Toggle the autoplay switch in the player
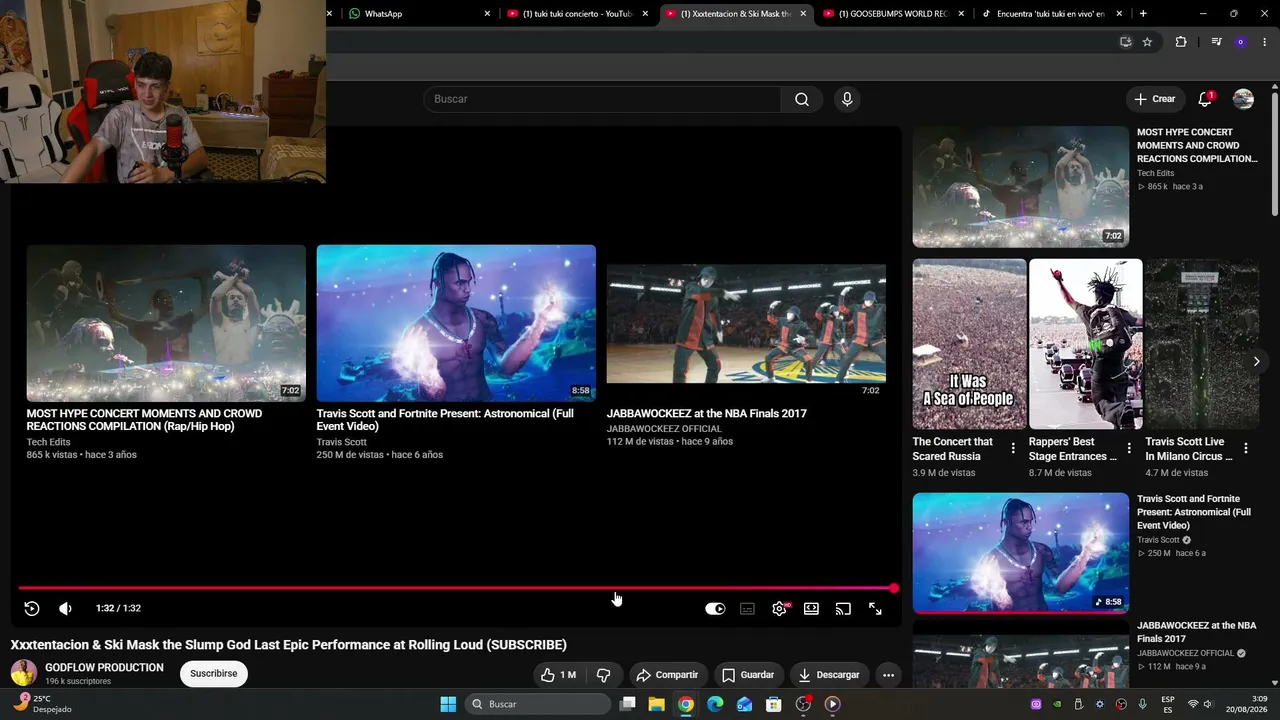1280x720 pixels. pos(715,608)
